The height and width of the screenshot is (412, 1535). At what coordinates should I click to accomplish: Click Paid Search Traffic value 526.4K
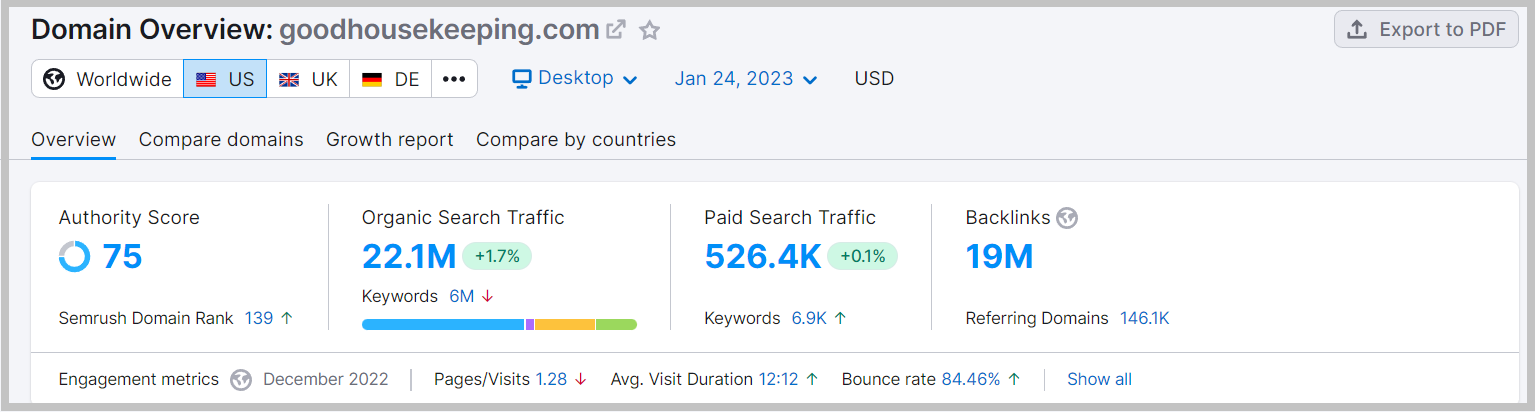click(763, 257)
